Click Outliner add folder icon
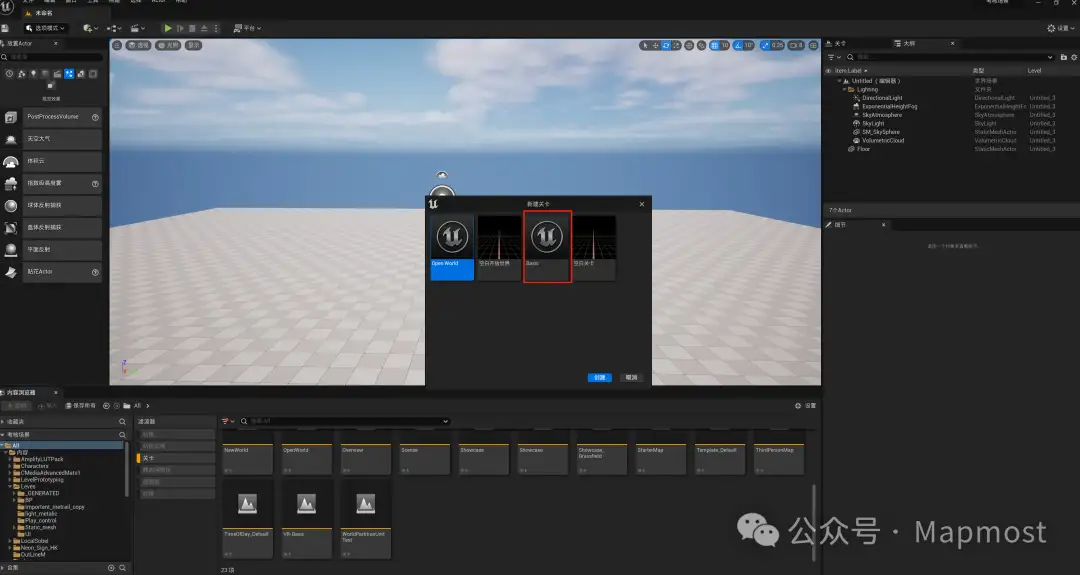1080x575 pixels. 1063,57
